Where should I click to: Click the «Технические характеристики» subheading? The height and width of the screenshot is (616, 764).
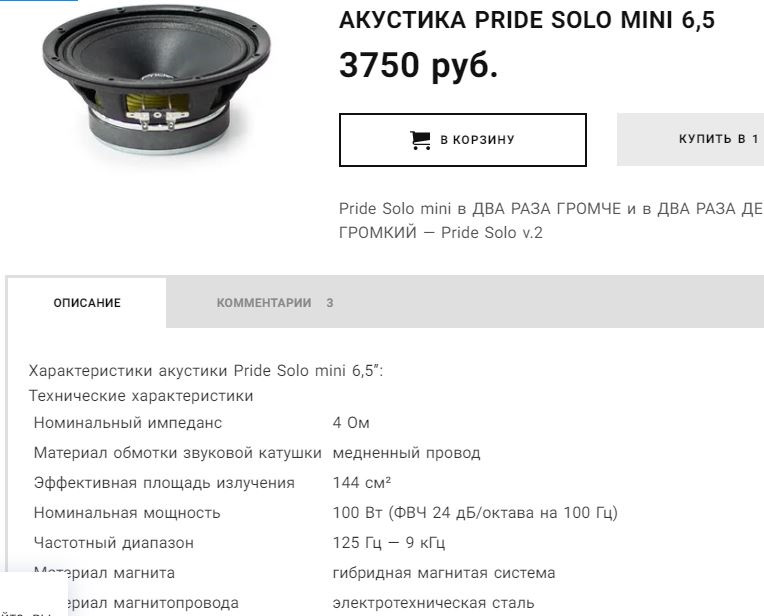(141, 396)
